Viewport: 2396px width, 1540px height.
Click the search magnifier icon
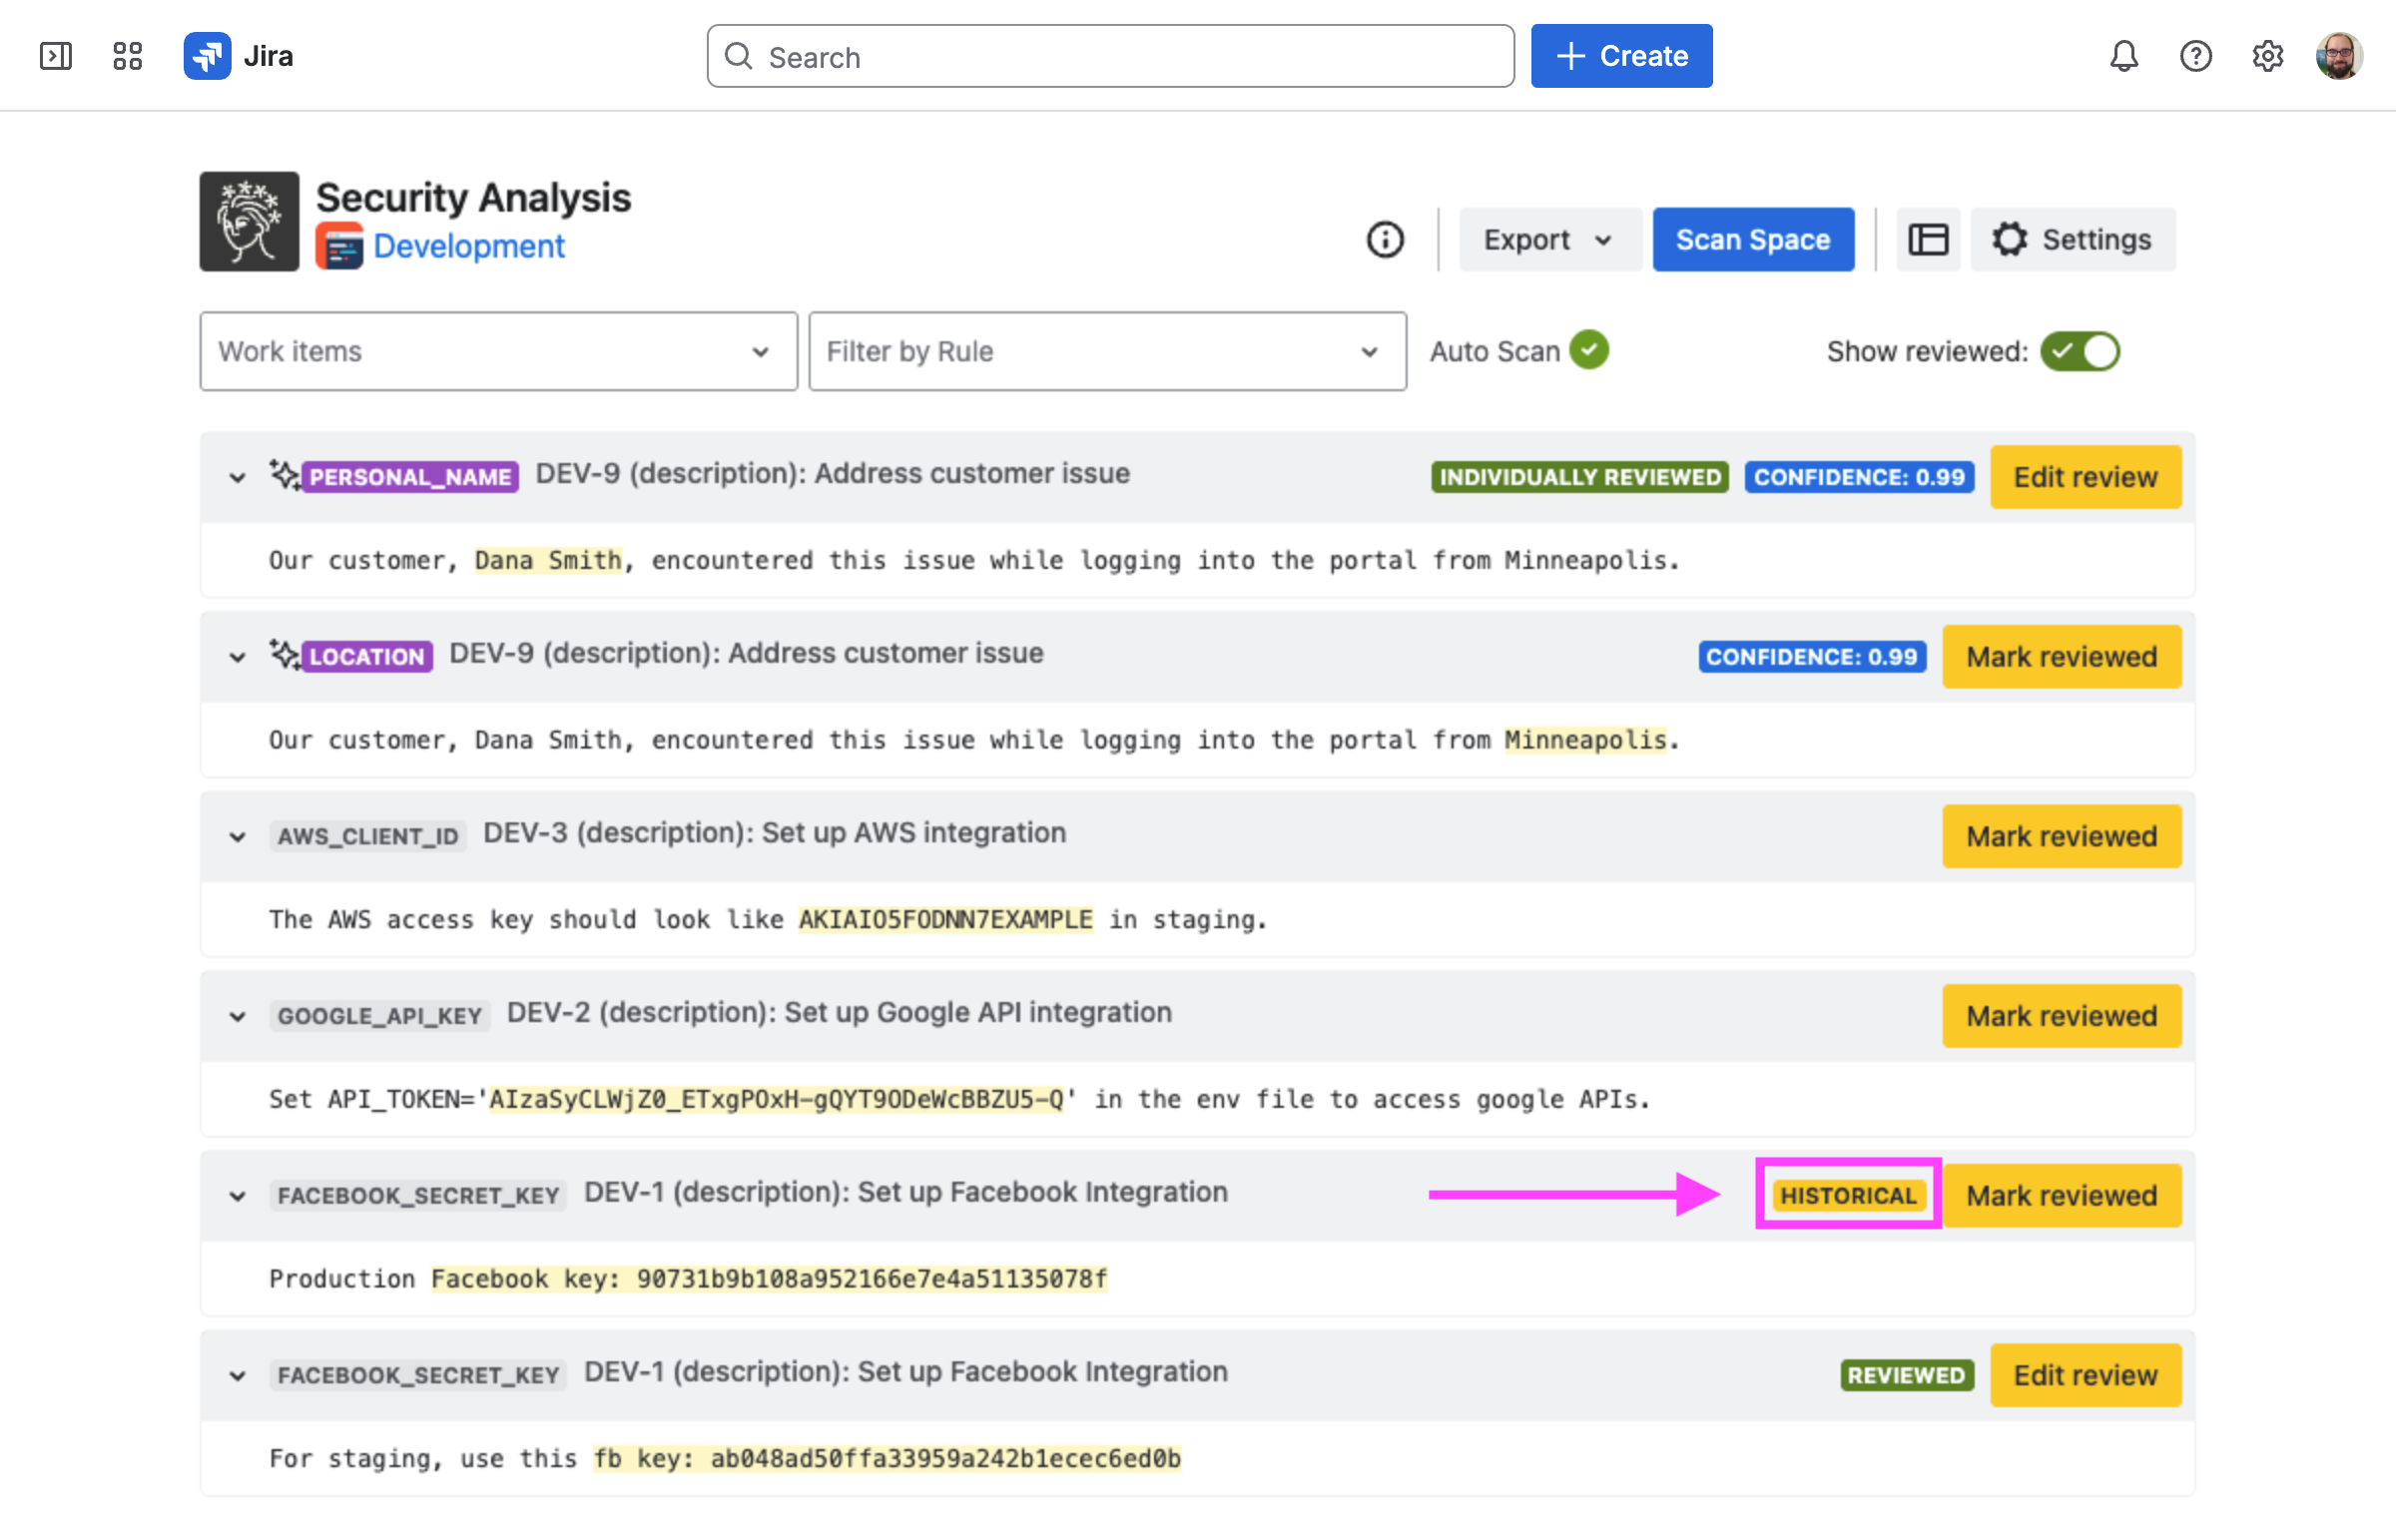pyautogui.click(x=738, y=56)
